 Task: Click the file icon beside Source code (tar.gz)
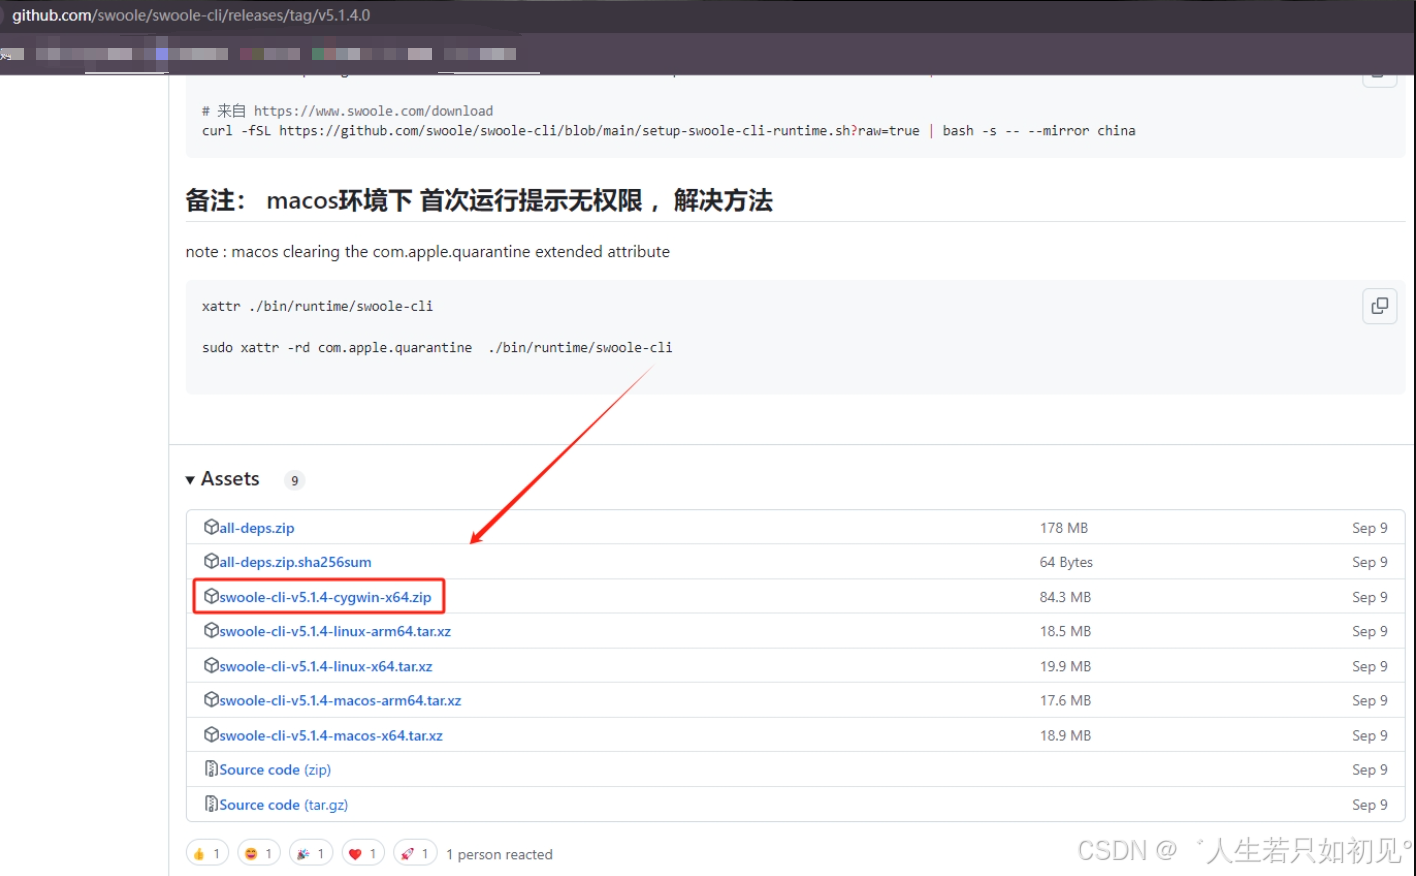click(210, 804)
